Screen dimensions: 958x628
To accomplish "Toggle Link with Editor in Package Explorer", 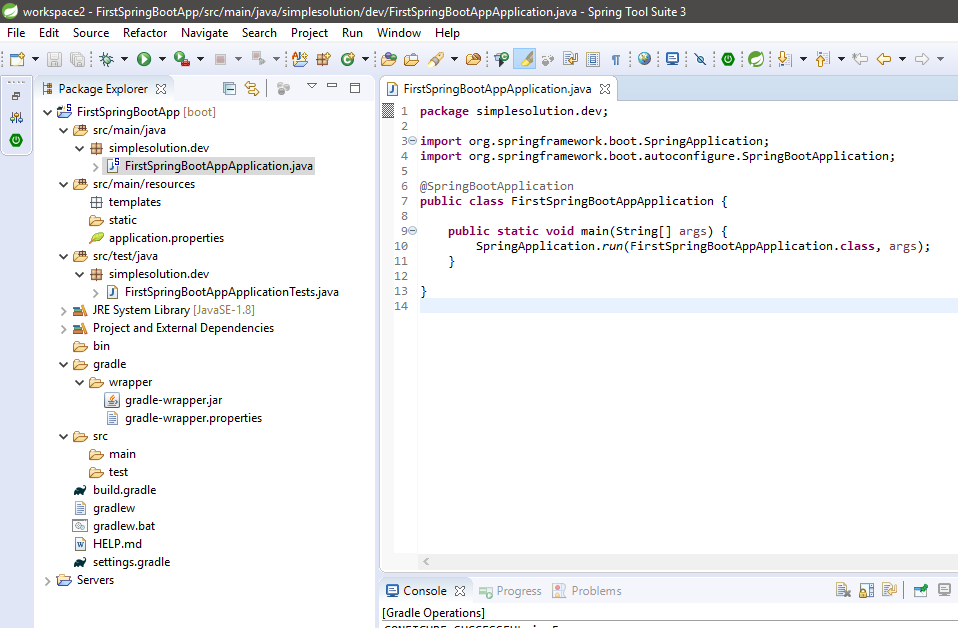I will [x=252, y=88].
